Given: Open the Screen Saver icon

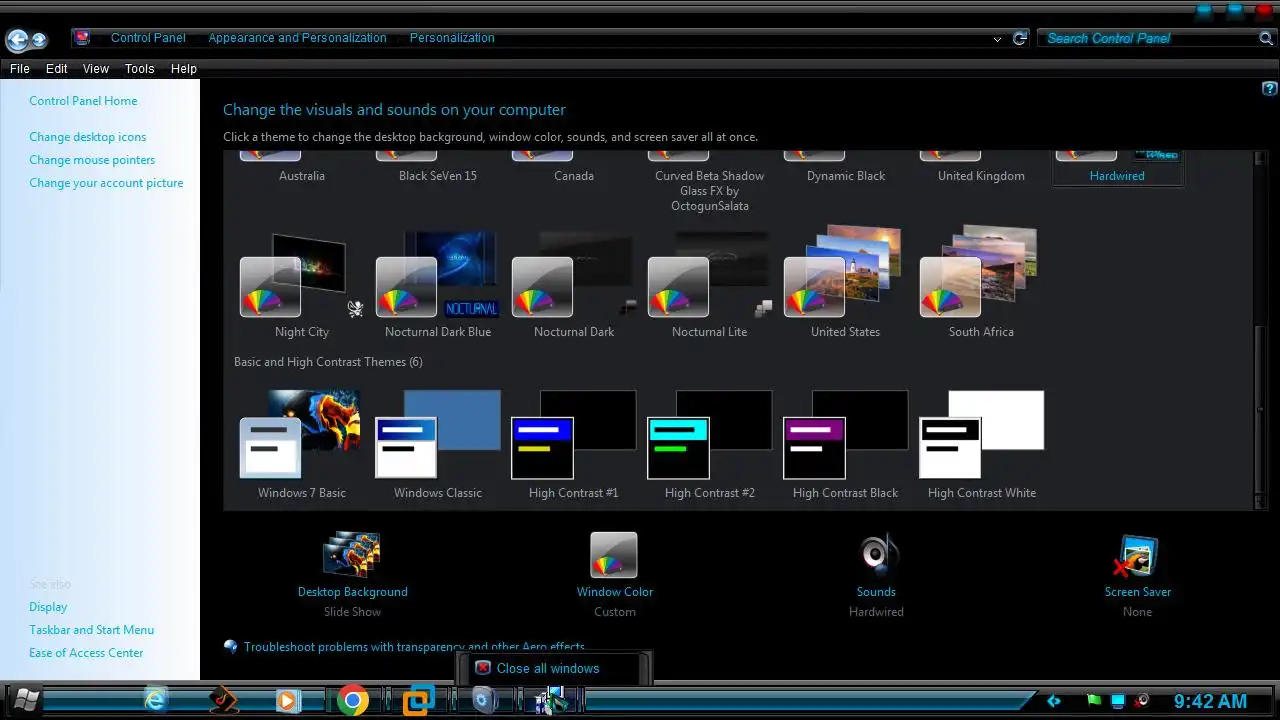Looking at the screenshot, I should [1137, 556].
